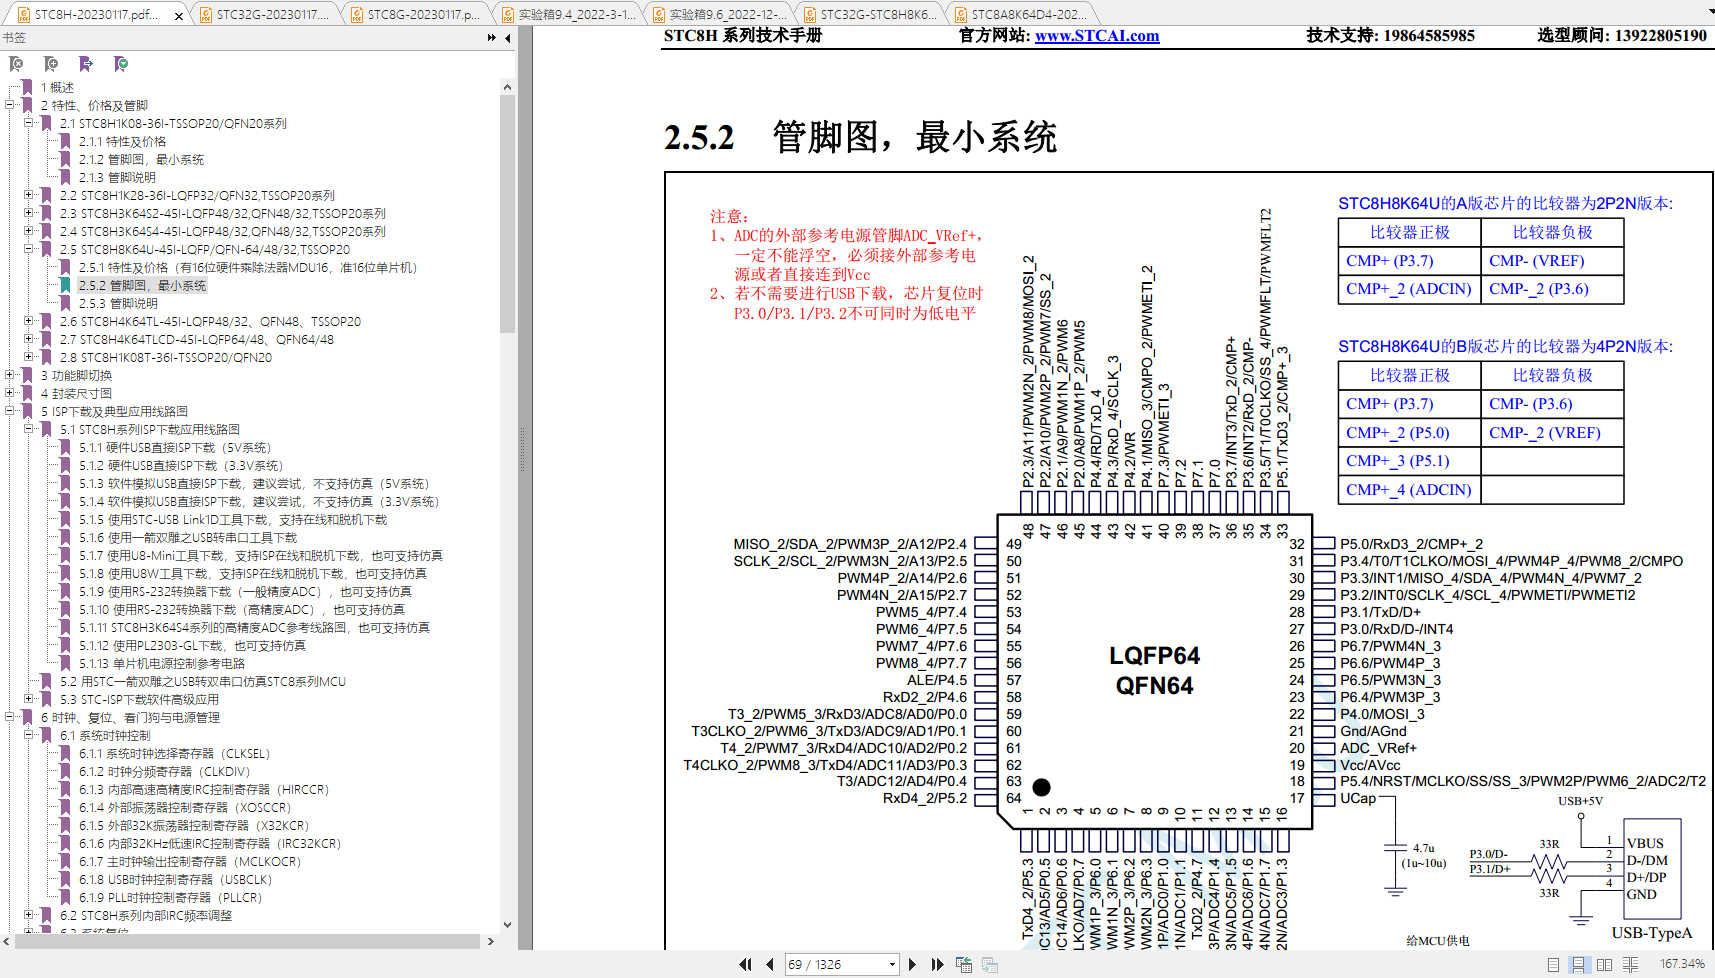Click scroll-down arrow of the bookmarks list
This screenshot has width=1715, height=978.
tap(507, 925)
